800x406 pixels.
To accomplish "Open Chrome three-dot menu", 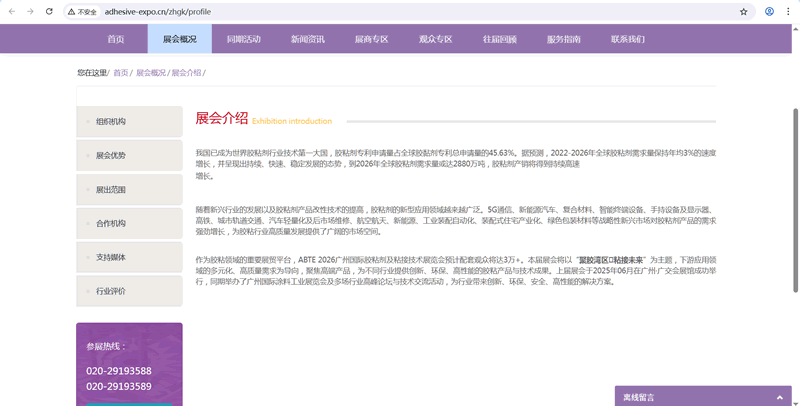I will (x=788, y=12).
